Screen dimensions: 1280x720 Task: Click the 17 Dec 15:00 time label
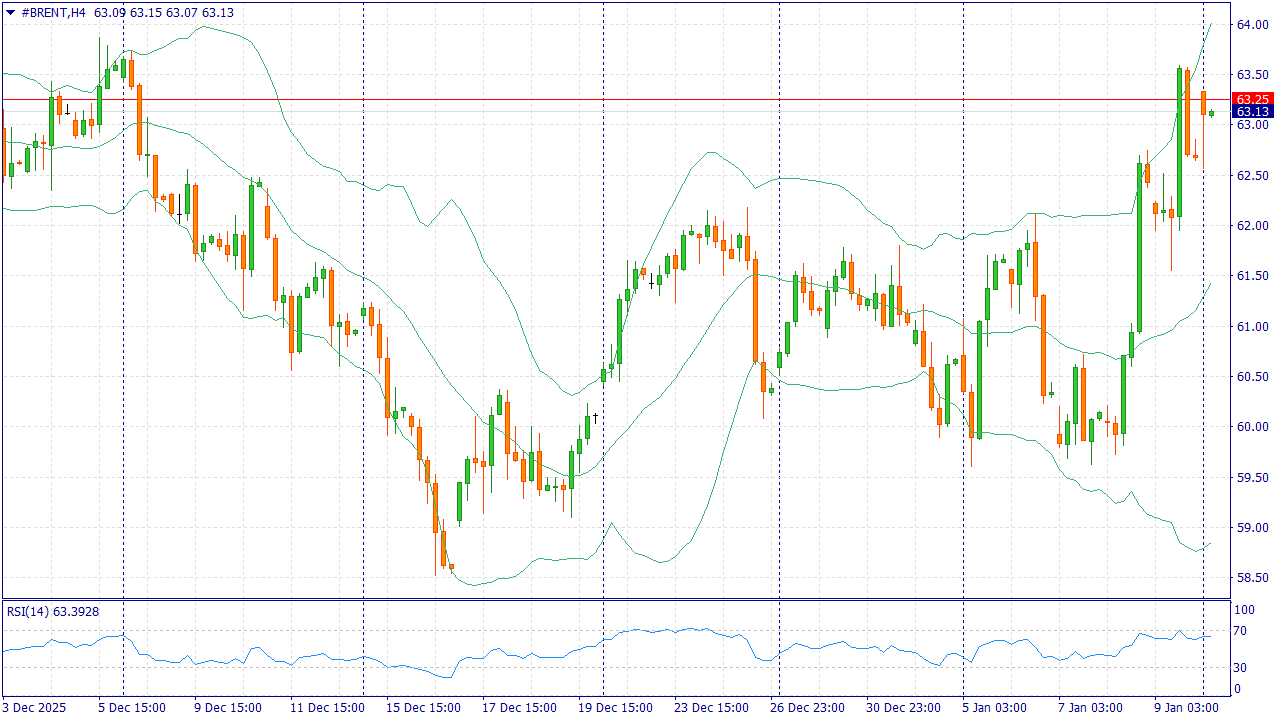pos(519,708)
